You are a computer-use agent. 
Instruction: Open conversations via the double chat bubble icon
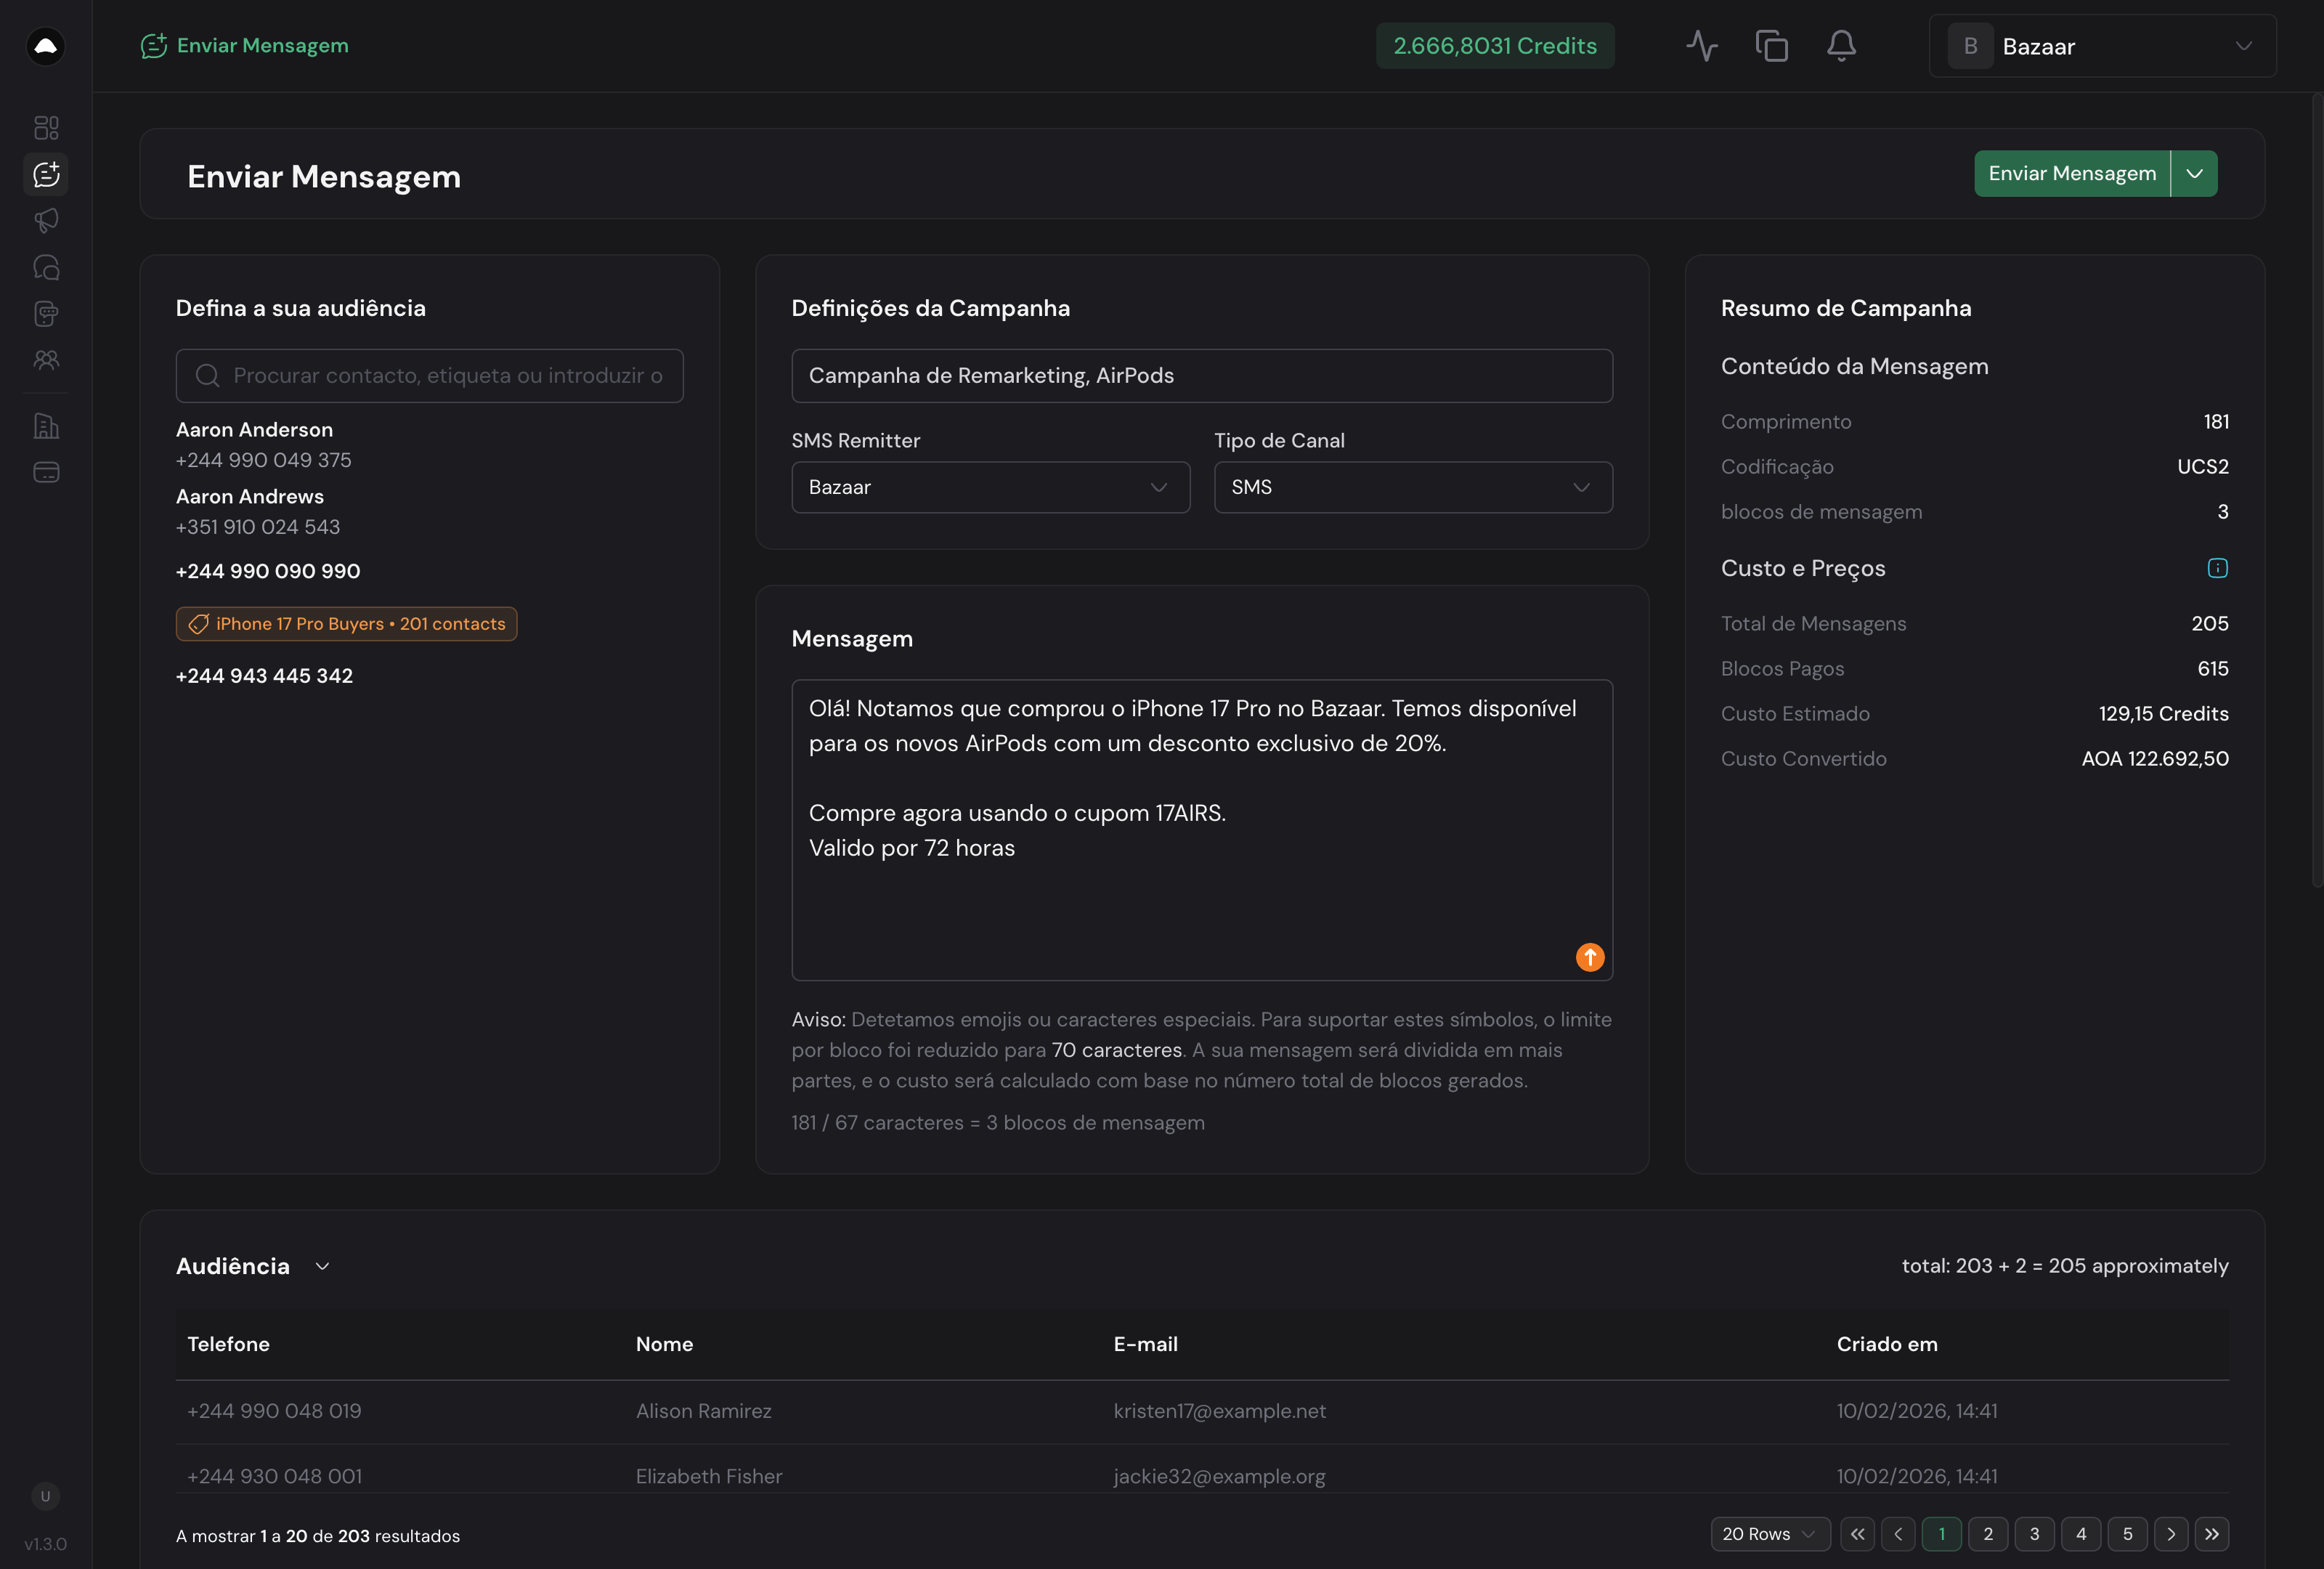coord(46,267)
